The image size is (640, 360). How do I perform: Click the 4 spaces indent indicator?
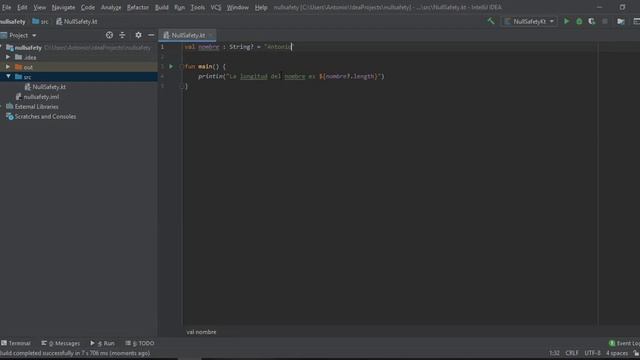point(617,353)
